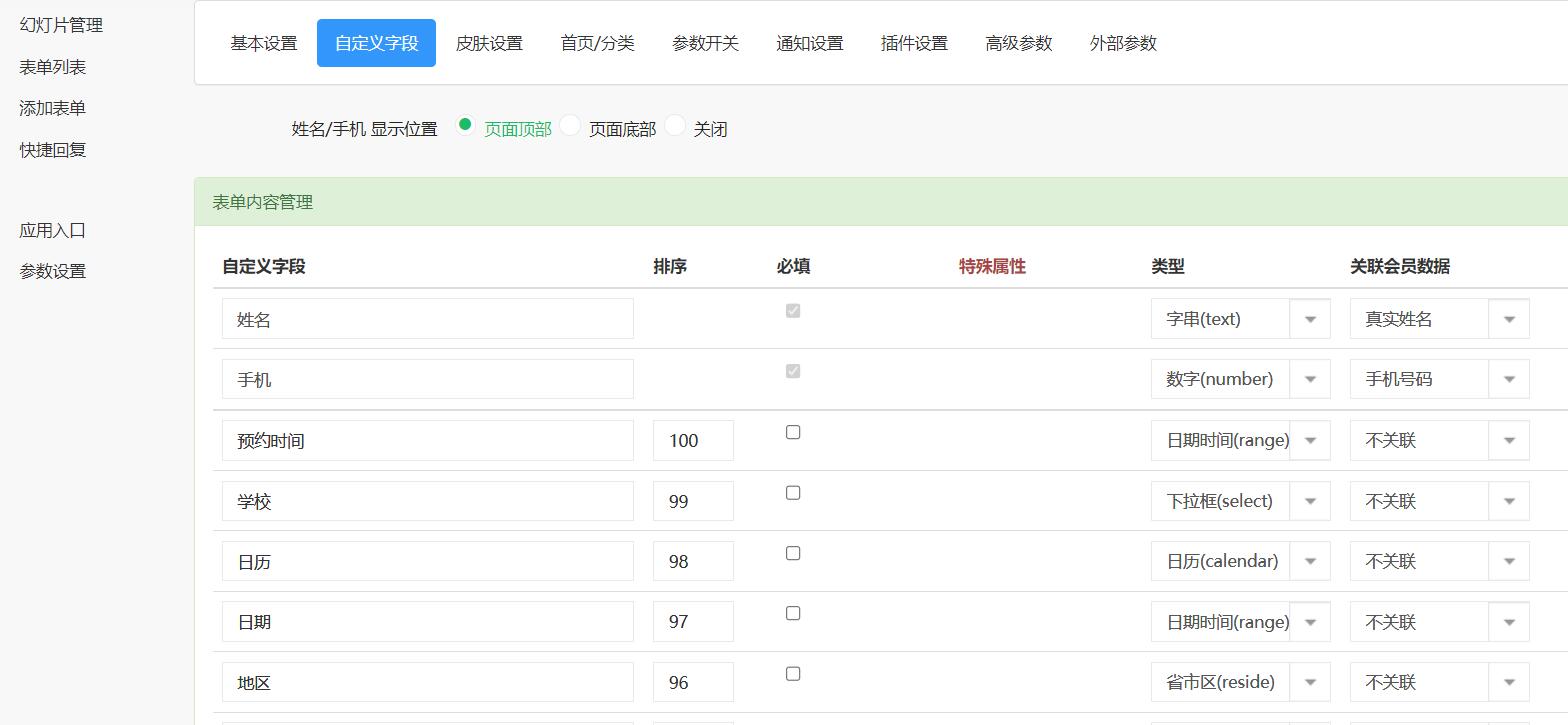
Task: Focus the 日期 field name input
Action: (428, 622)
